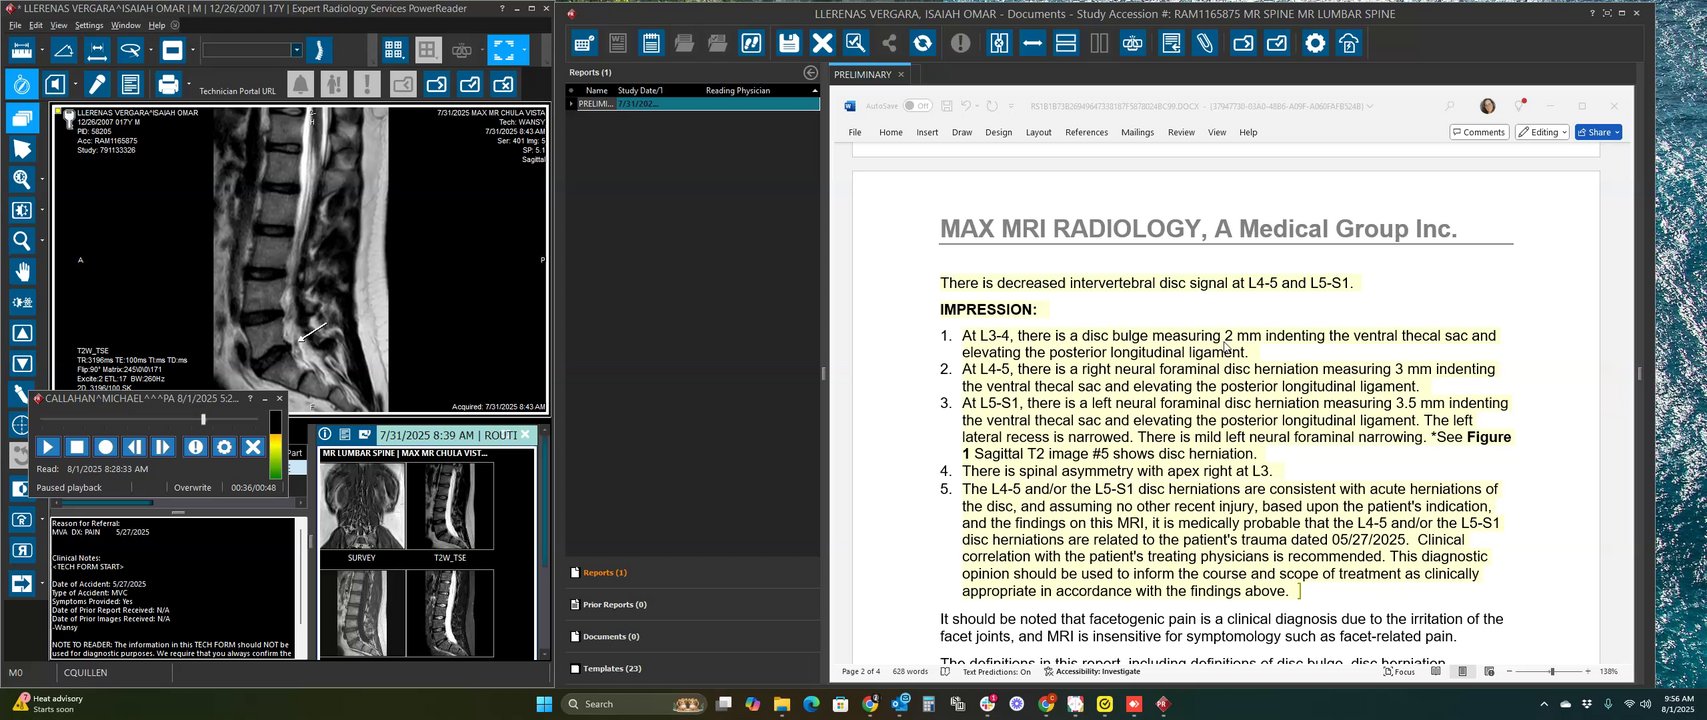Open Templates (23) section
The image size is (1707, 720).
click(612, 668)
